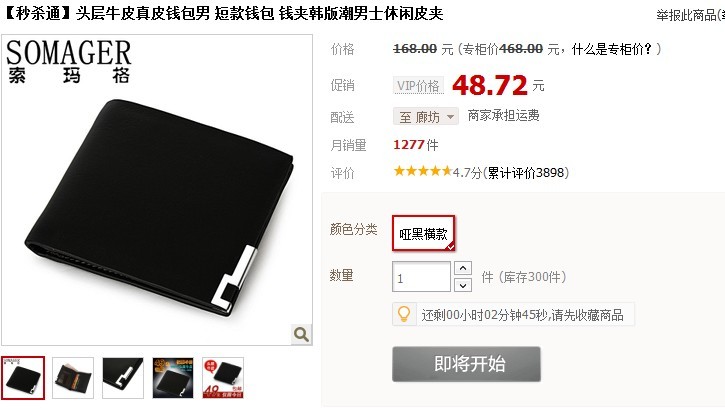
Task: Select the fifth thumbnail with red price tag
Action: 223,378
